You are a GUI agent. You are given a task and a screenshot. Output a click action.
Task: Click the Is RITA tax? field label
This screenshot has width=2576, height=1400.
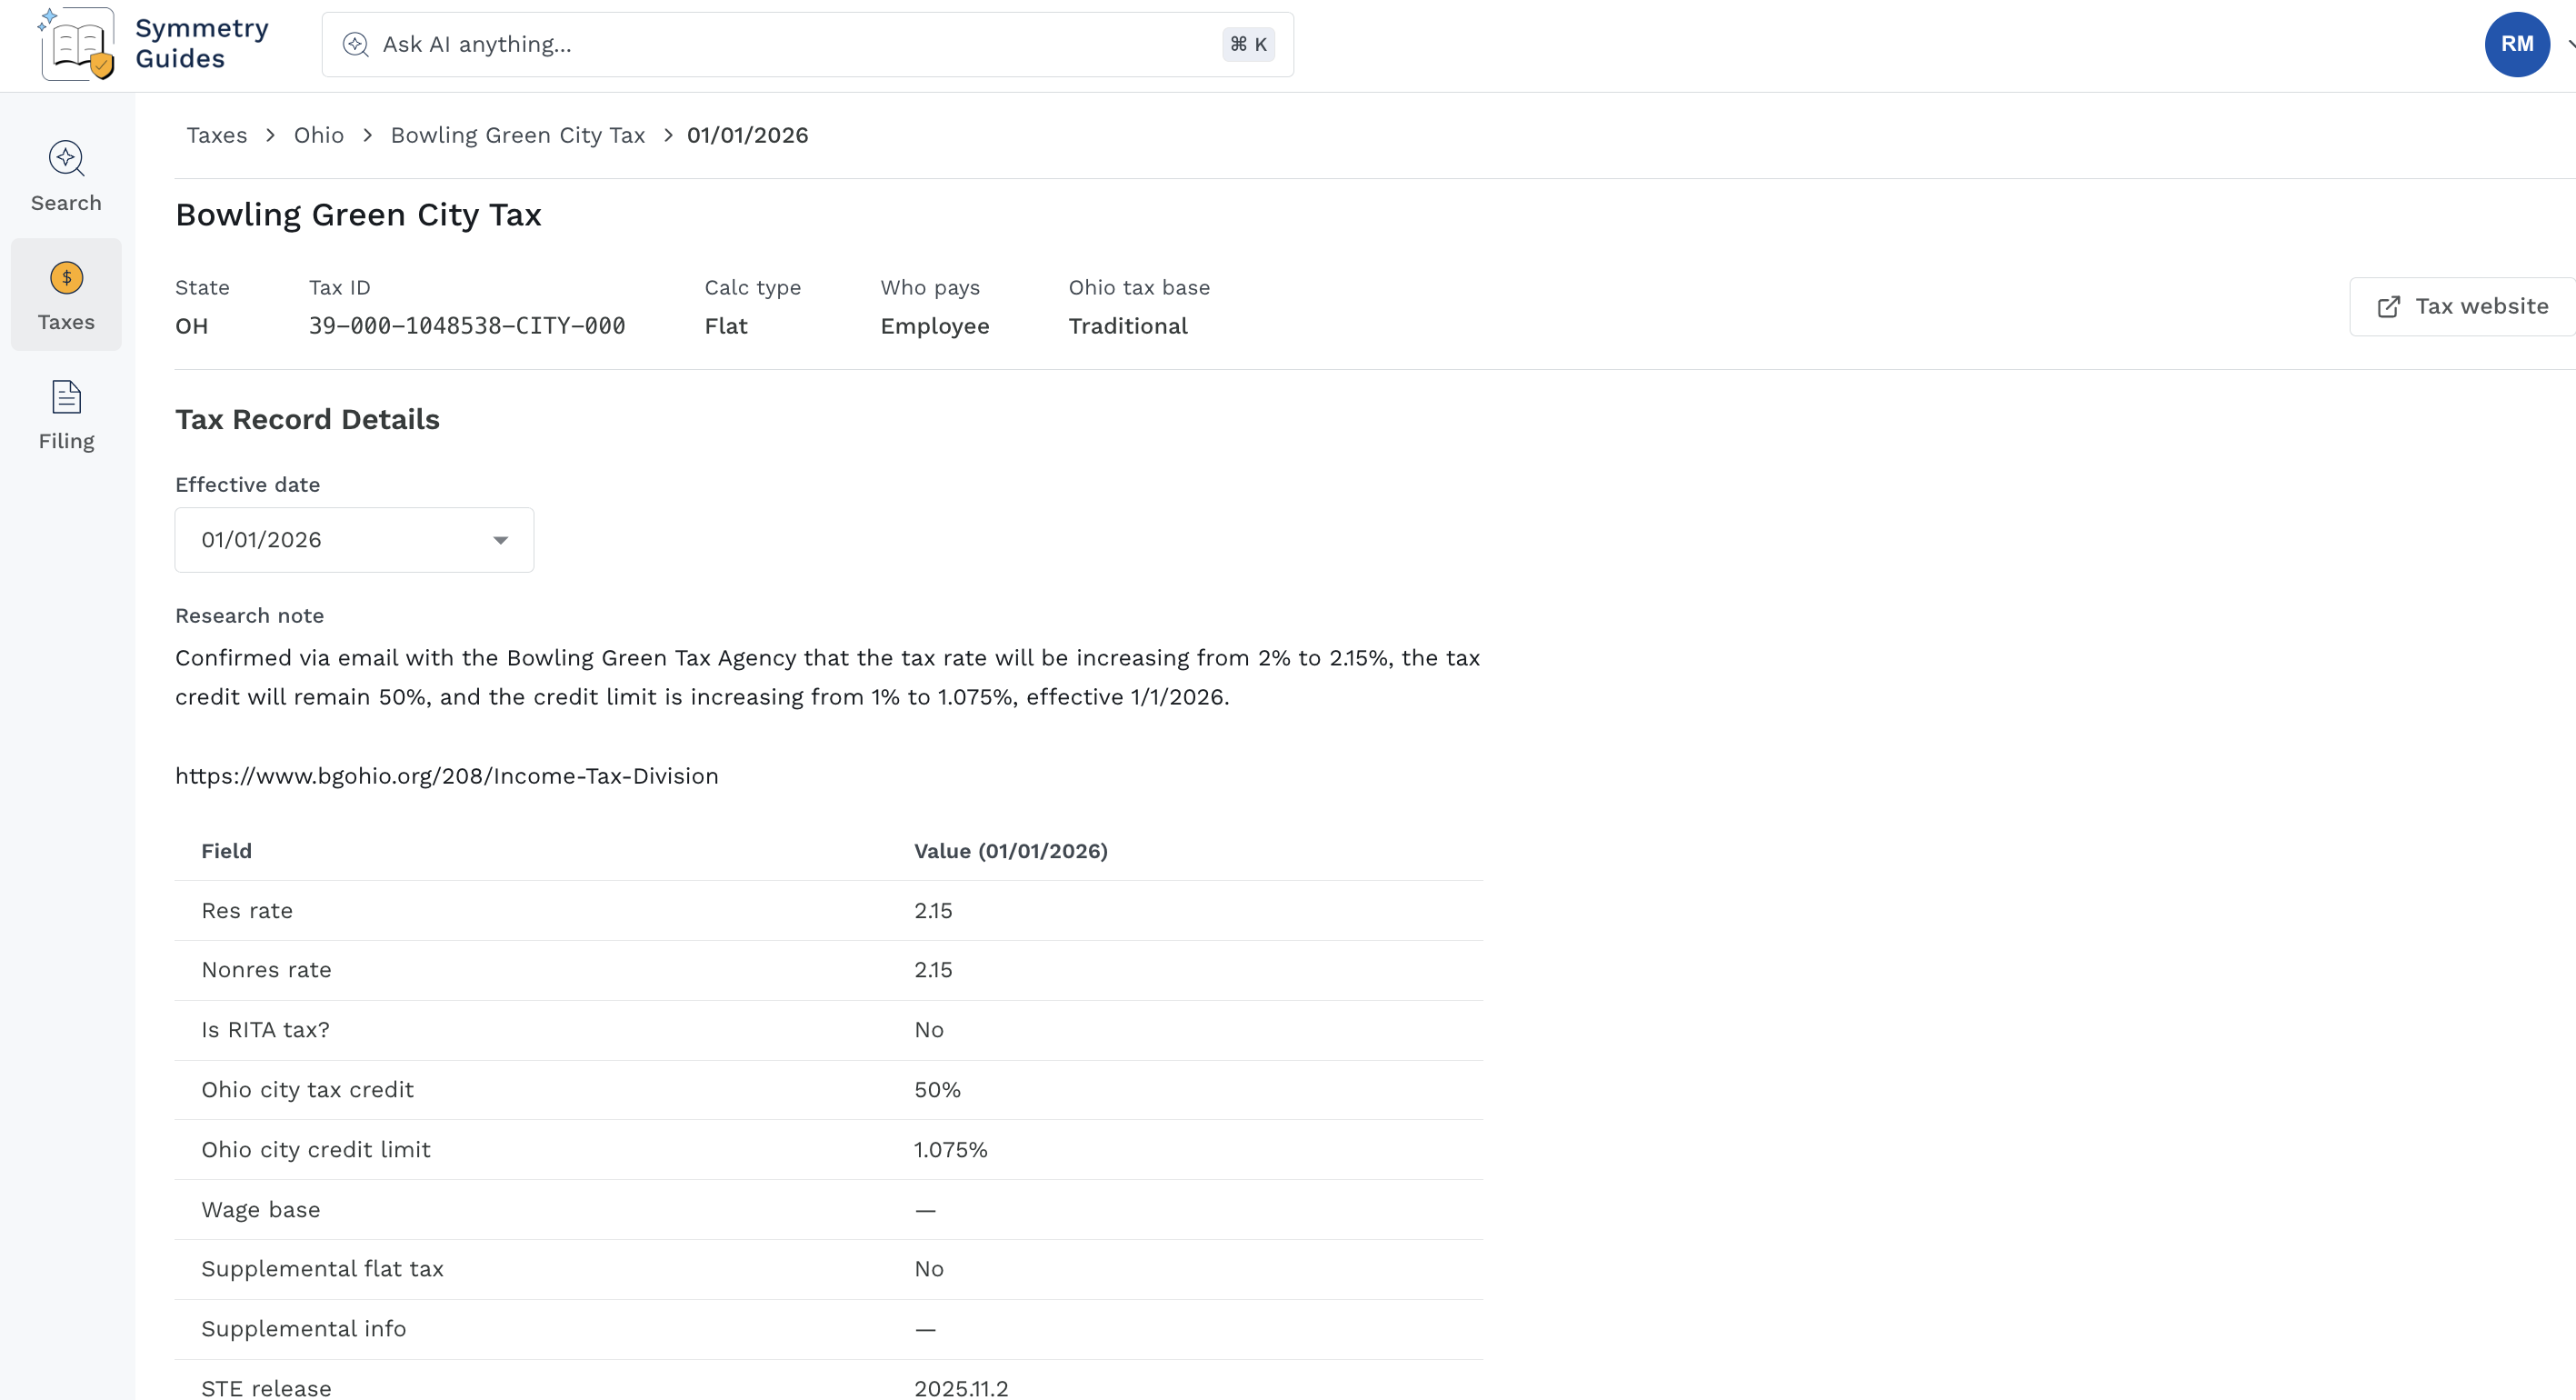coord(265,1030)
